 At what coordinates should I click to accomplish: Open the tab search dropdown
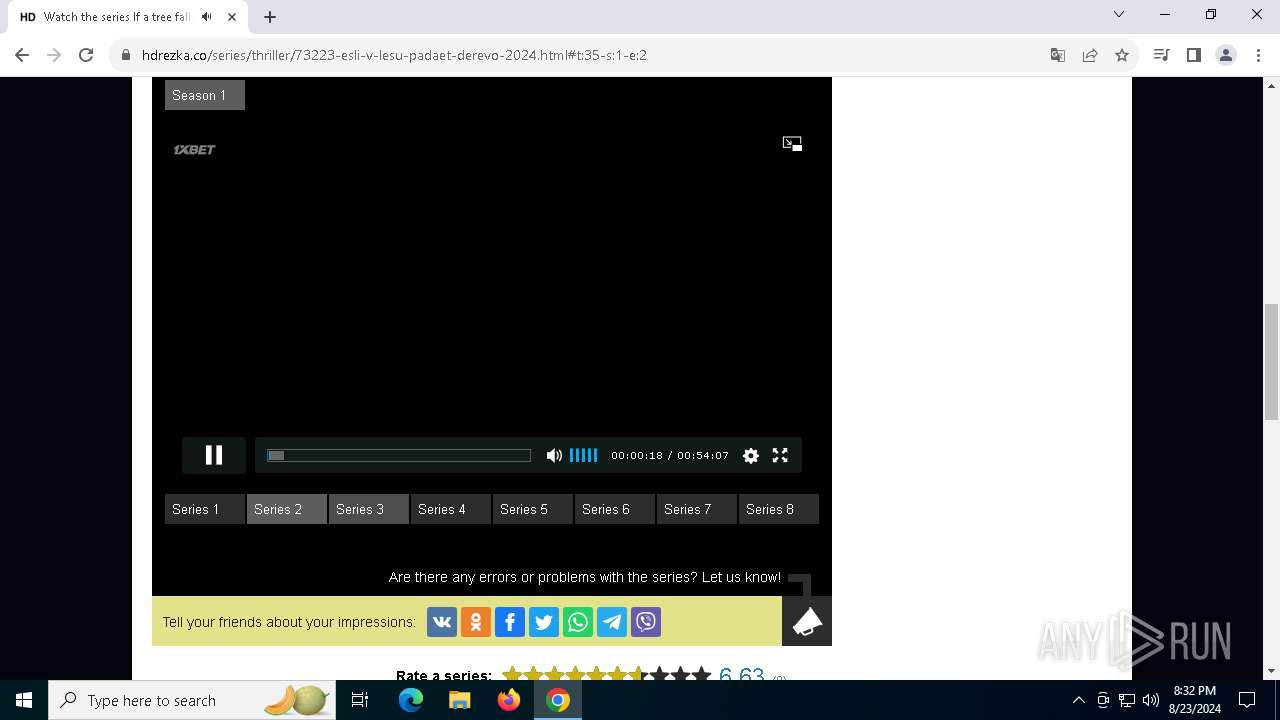coord(1119,14)
